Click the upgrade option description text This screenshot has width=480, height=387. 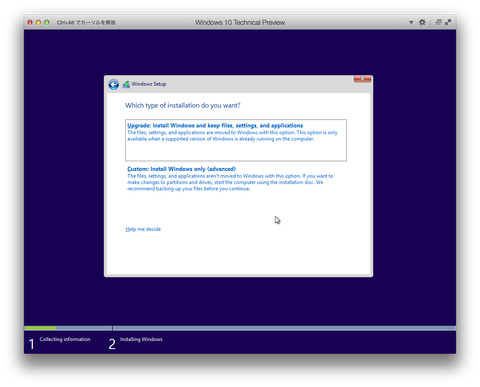click(x=232, y=136)
